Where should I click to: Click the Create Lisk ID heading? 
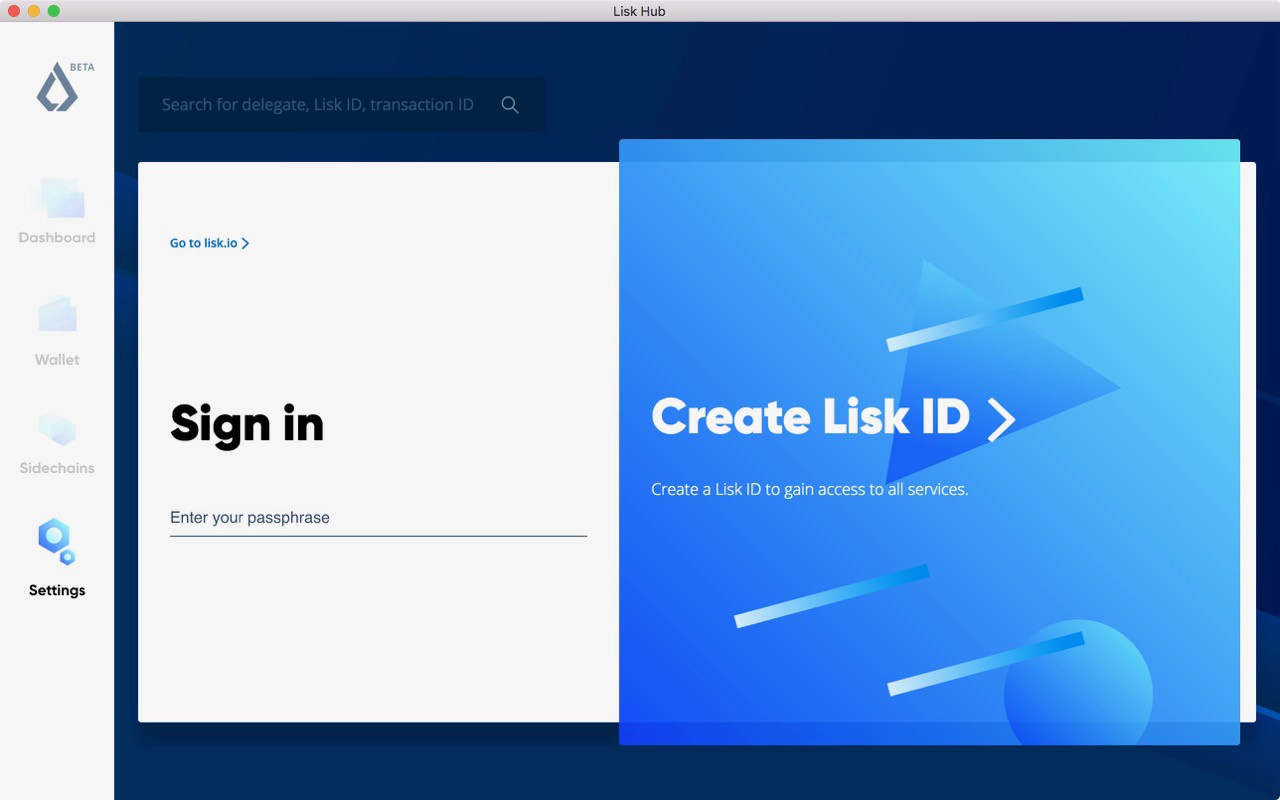coord(810,417)
